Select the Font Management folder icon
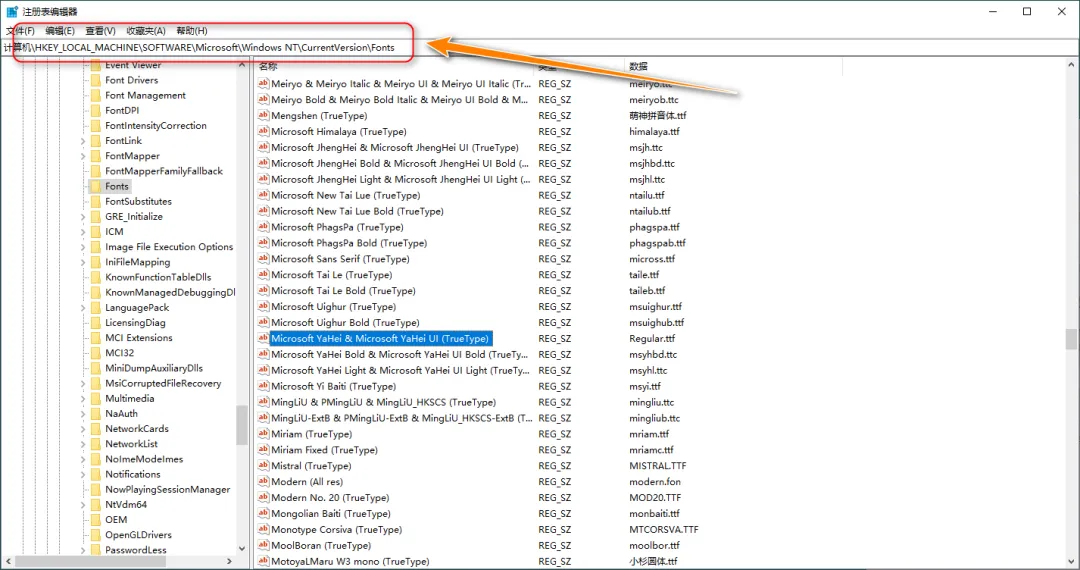 pyautogui.click(x=96, y=96)
